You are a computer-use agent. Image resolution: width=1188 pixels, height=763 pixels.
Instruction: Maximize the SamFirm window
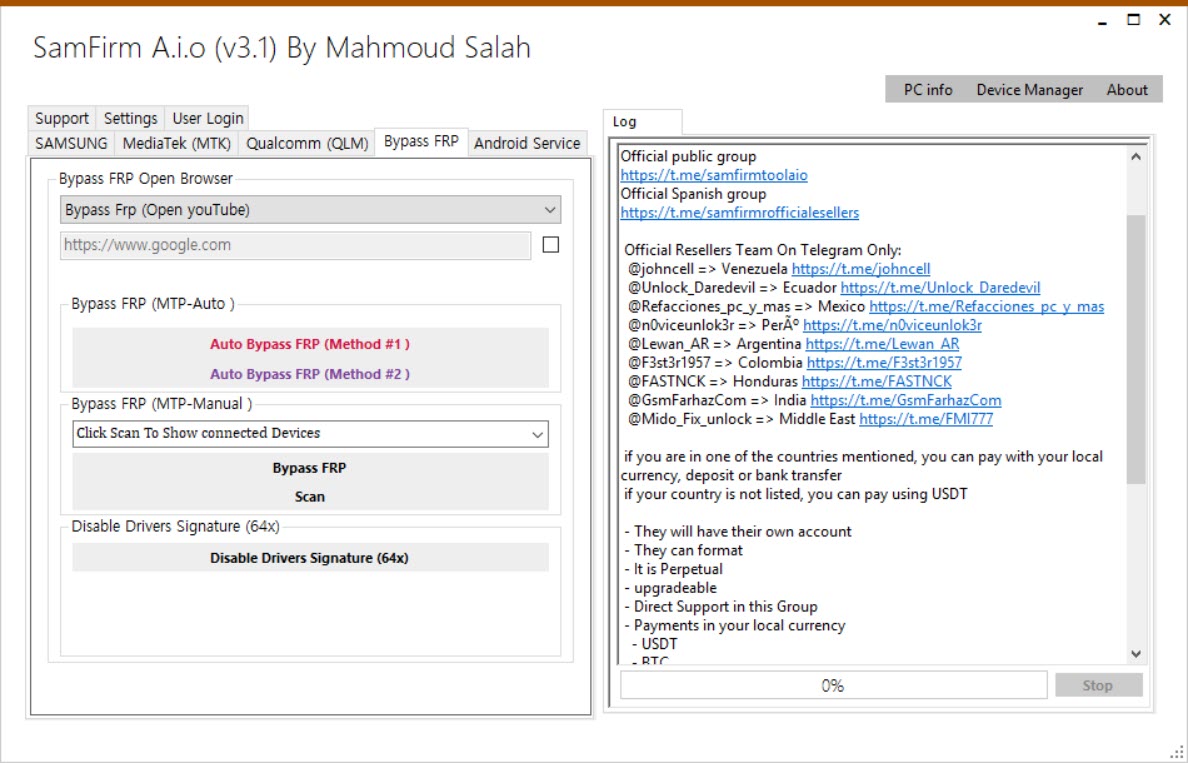click(1133, 20)
